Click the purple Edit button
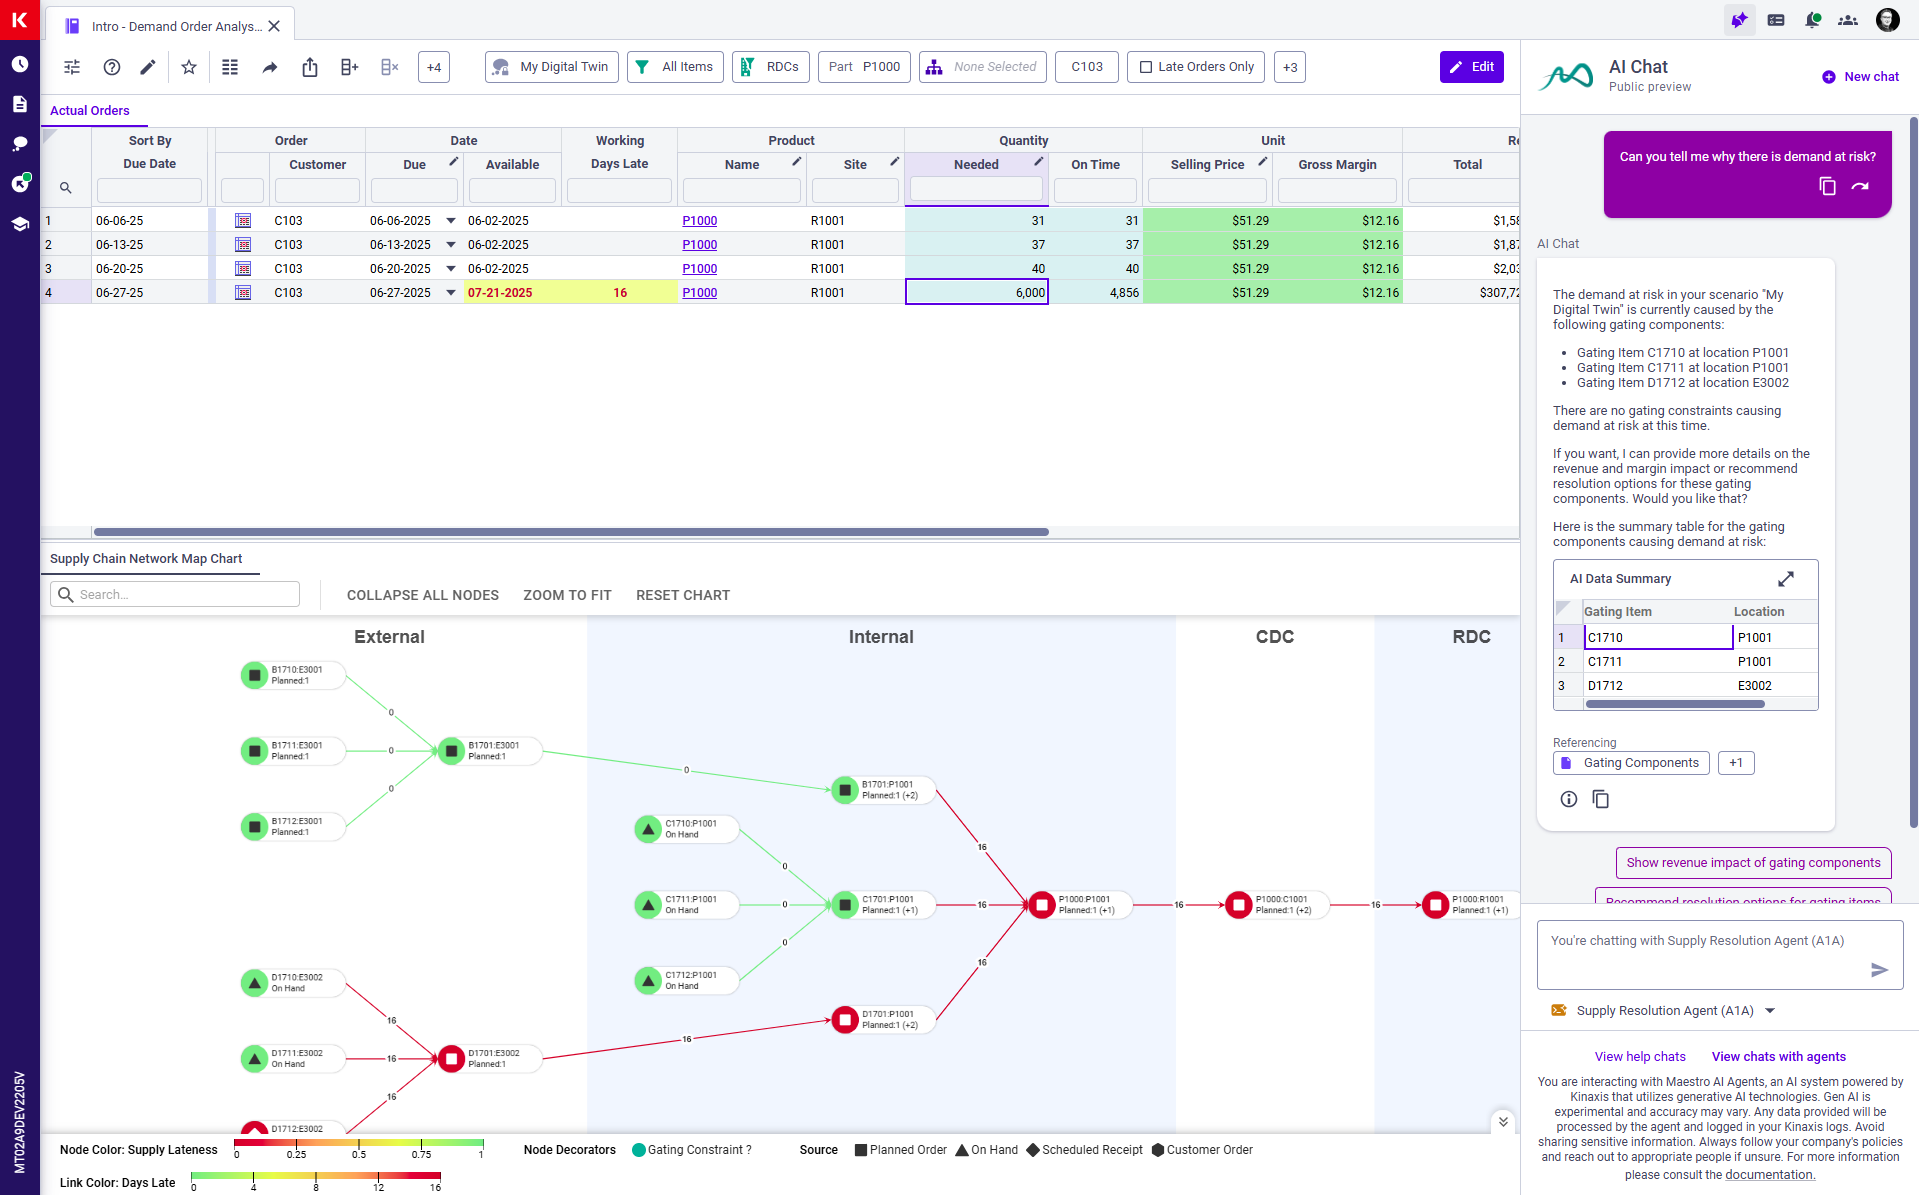Image resolution: width=1919 pixels, height=1195 pixels. point(1471,67)
